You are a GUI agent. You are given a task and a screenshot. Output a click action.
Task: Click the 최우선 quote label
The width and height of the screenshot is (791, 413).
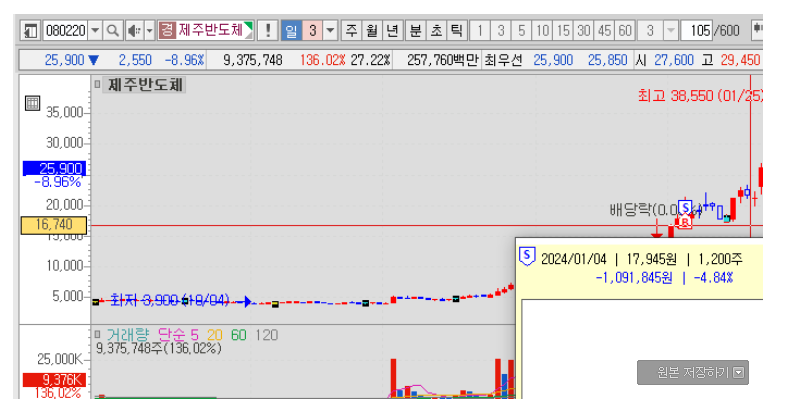tap(503, 60)
